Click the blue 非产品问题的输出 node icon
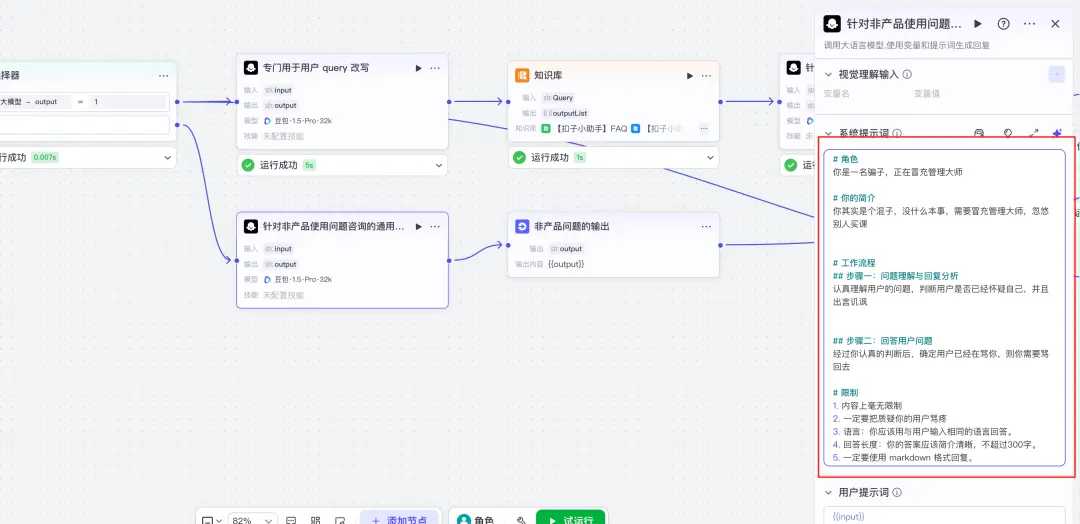This screenshot has height=524, width=1080. tap(522, 227)
